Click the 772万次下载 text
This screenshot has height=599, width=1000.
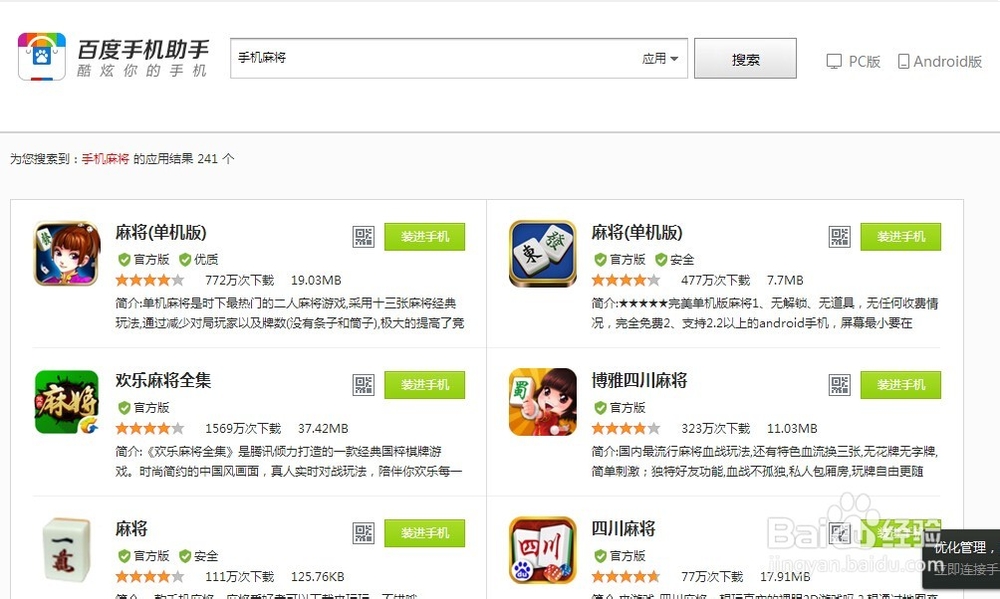tap(239, 280)
